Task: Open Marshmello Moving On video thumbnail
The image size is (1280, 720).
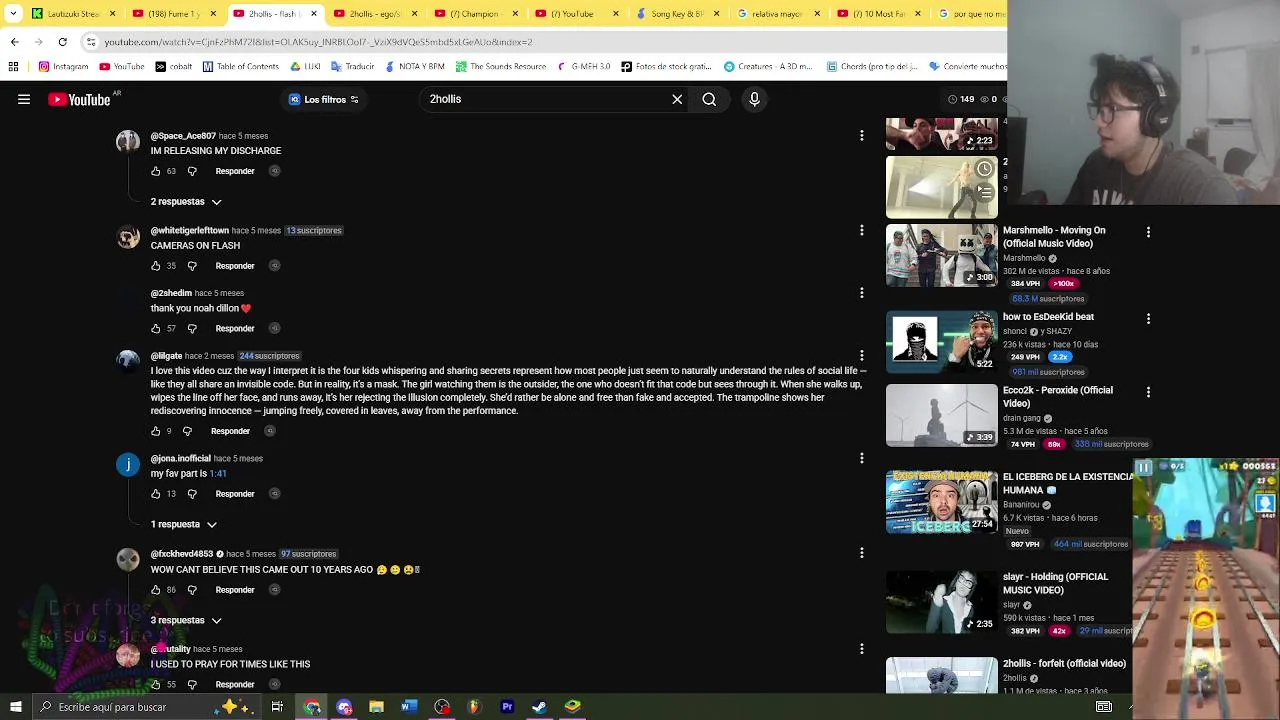Action: coord(941,255)
